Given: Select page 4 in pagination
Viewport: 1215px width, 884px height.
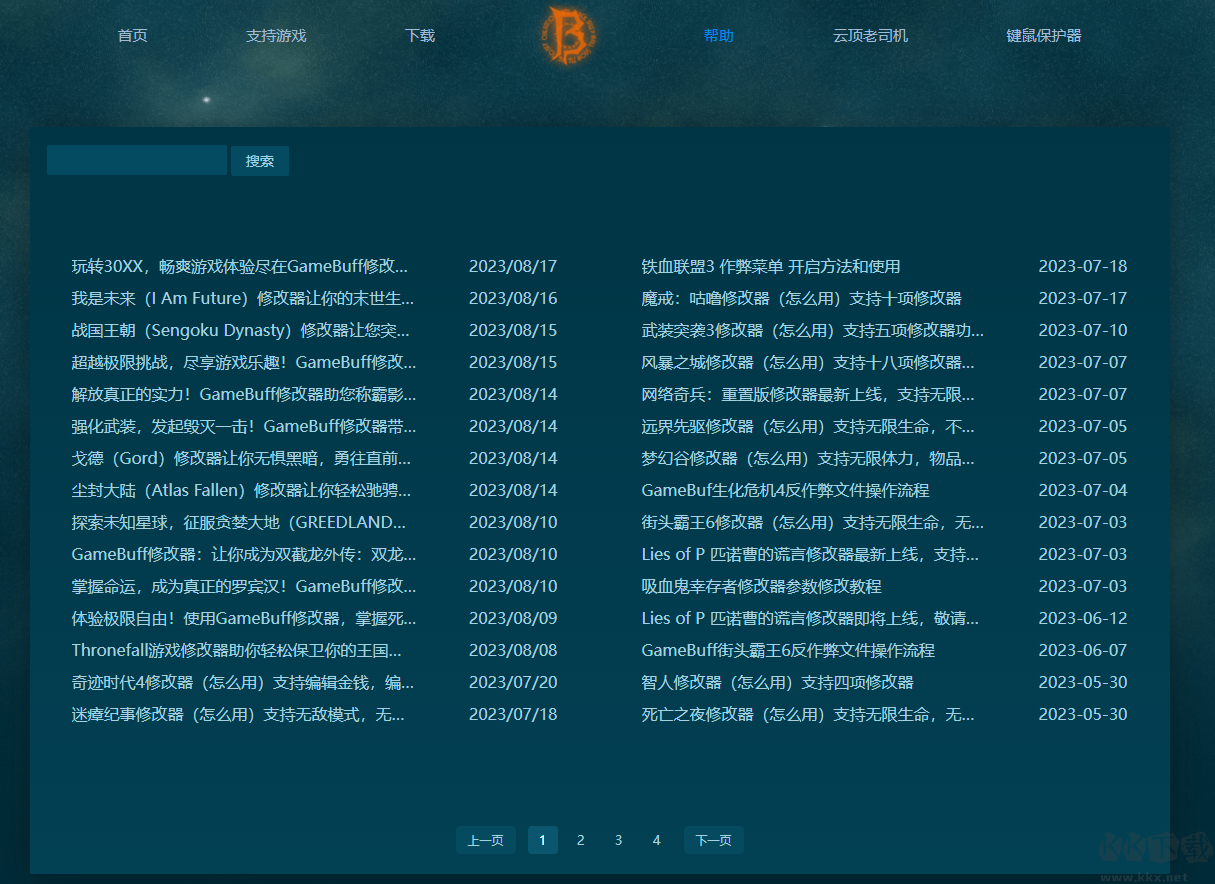Looking at the screenshot, I should click(656, 840).
